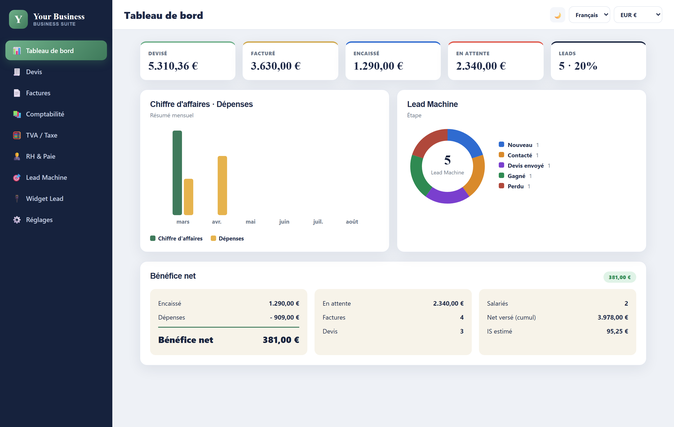674x427 pixels.
Task: Click the Nouveau blue legend swatch
Action: pos(501,144)
